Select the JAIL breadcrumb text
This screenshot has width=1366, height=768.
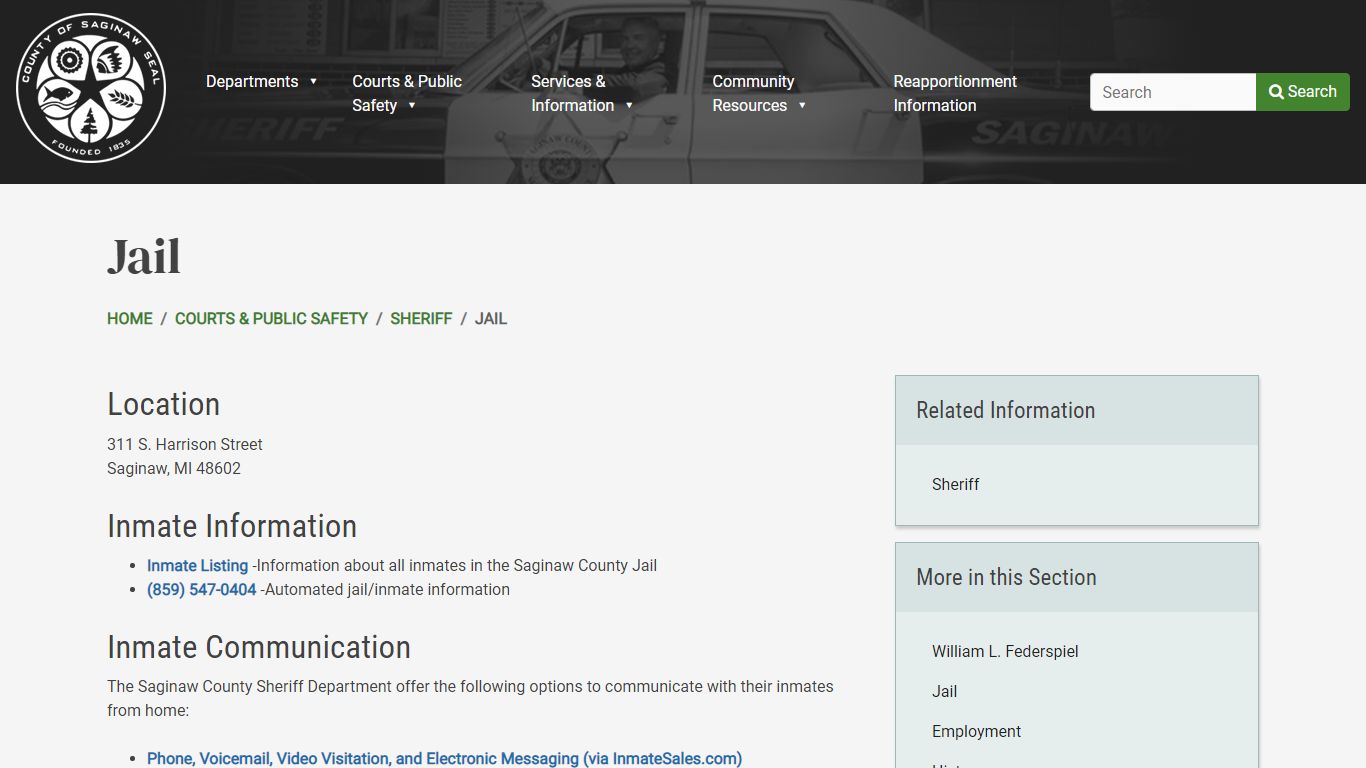[x=491, y=318]
